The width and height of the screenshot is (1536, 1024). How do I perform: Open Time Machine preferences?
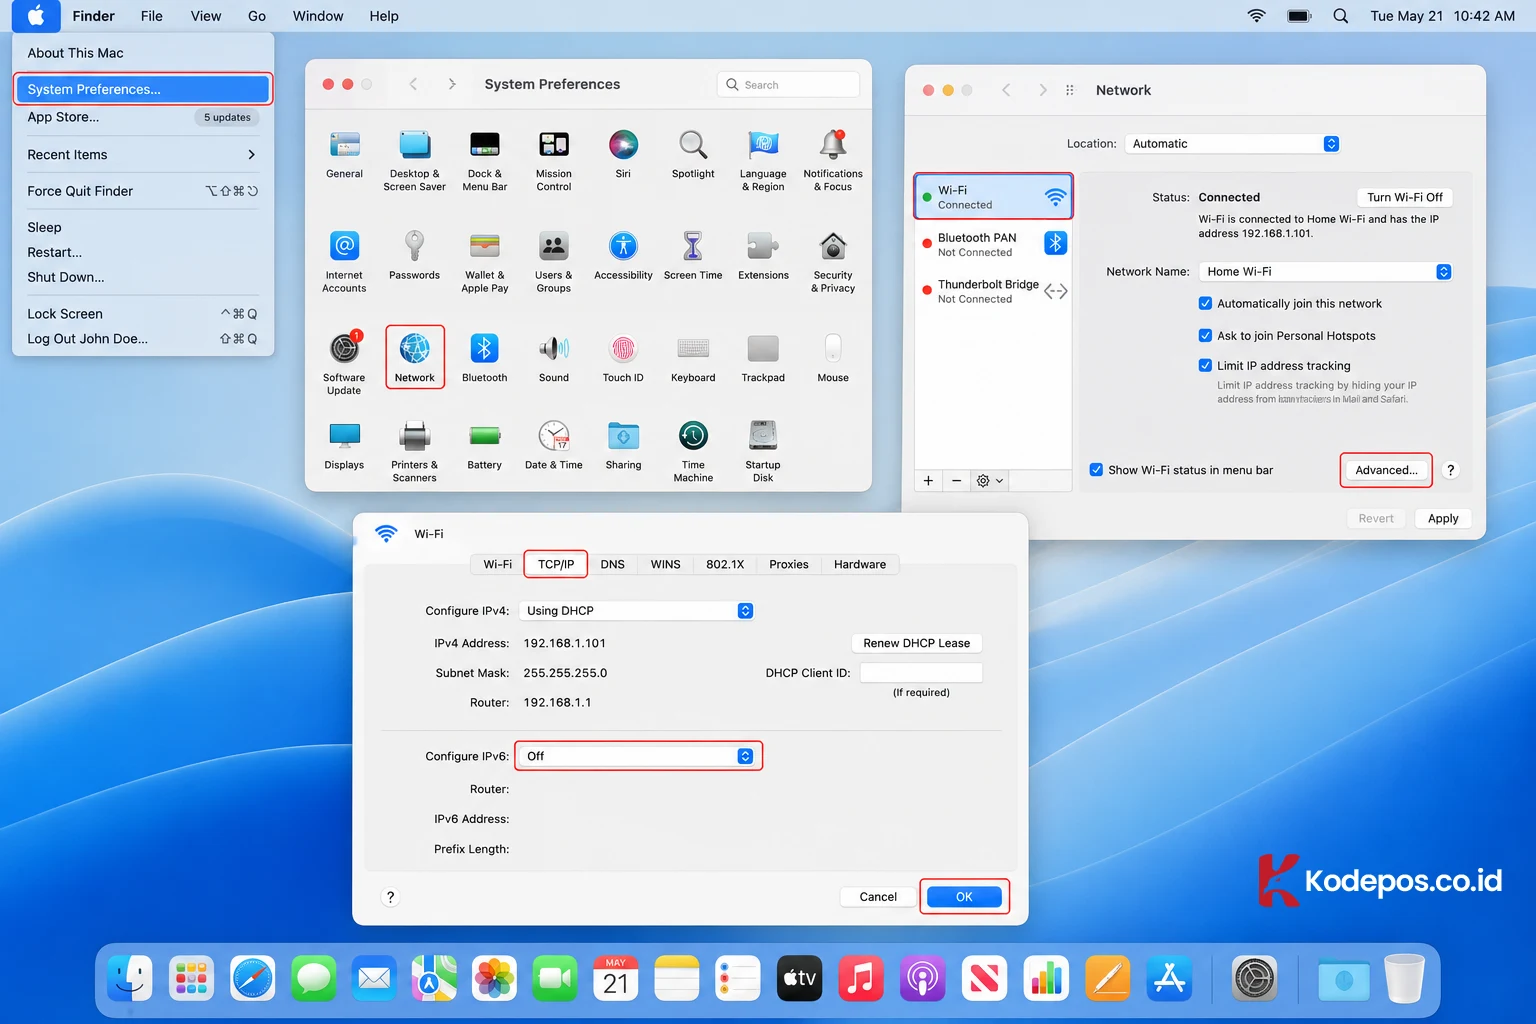pos(693,451)
